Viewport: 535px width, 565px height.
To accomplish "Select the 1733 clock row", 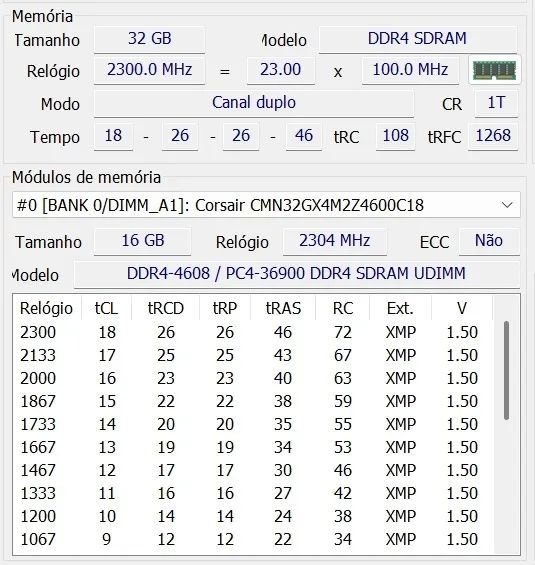I will (253, 424).
